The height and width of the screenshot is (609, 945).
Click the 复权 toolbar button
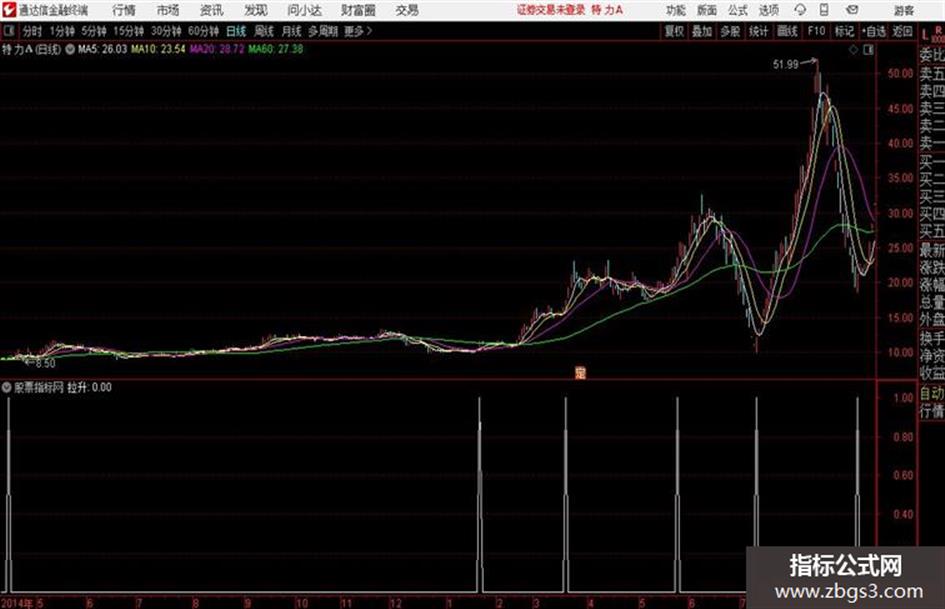point(674,31)
